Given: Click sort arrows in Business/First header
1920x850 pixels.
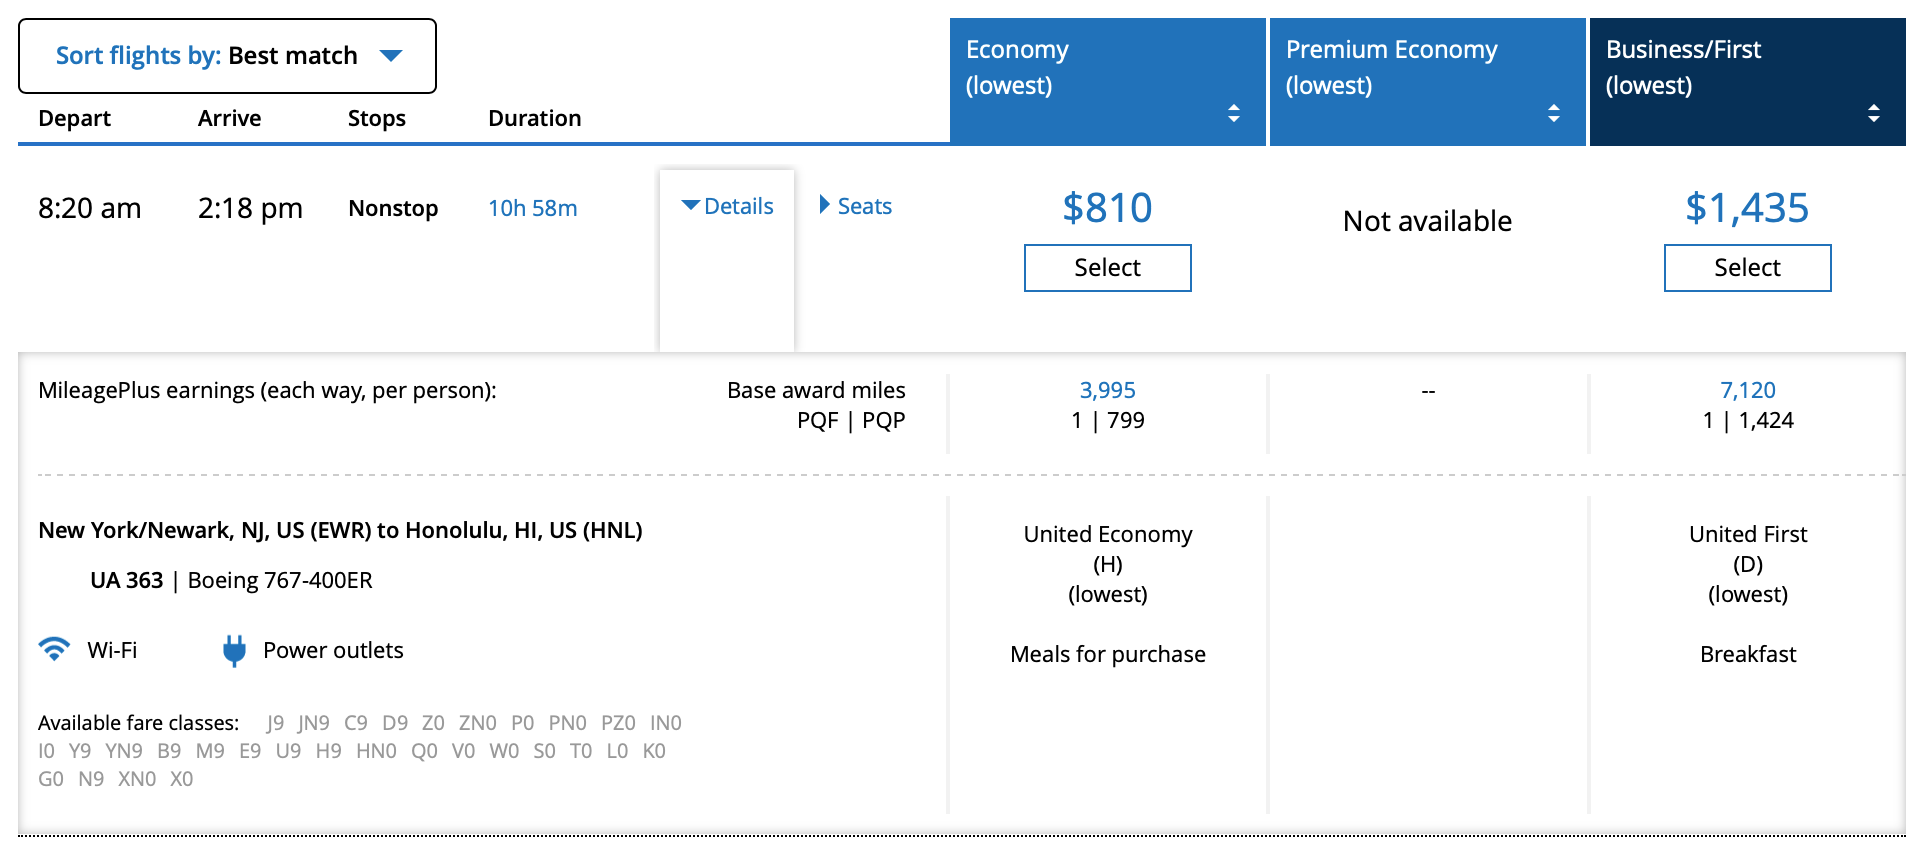Looking at the screenshot, I should [x=1873, y=113].
